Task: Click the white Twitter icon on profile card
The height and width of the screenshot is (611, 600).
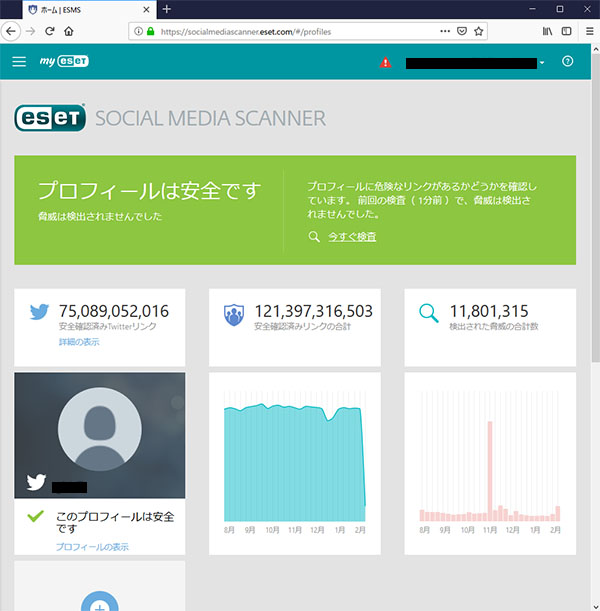Action: click(36, 482)
